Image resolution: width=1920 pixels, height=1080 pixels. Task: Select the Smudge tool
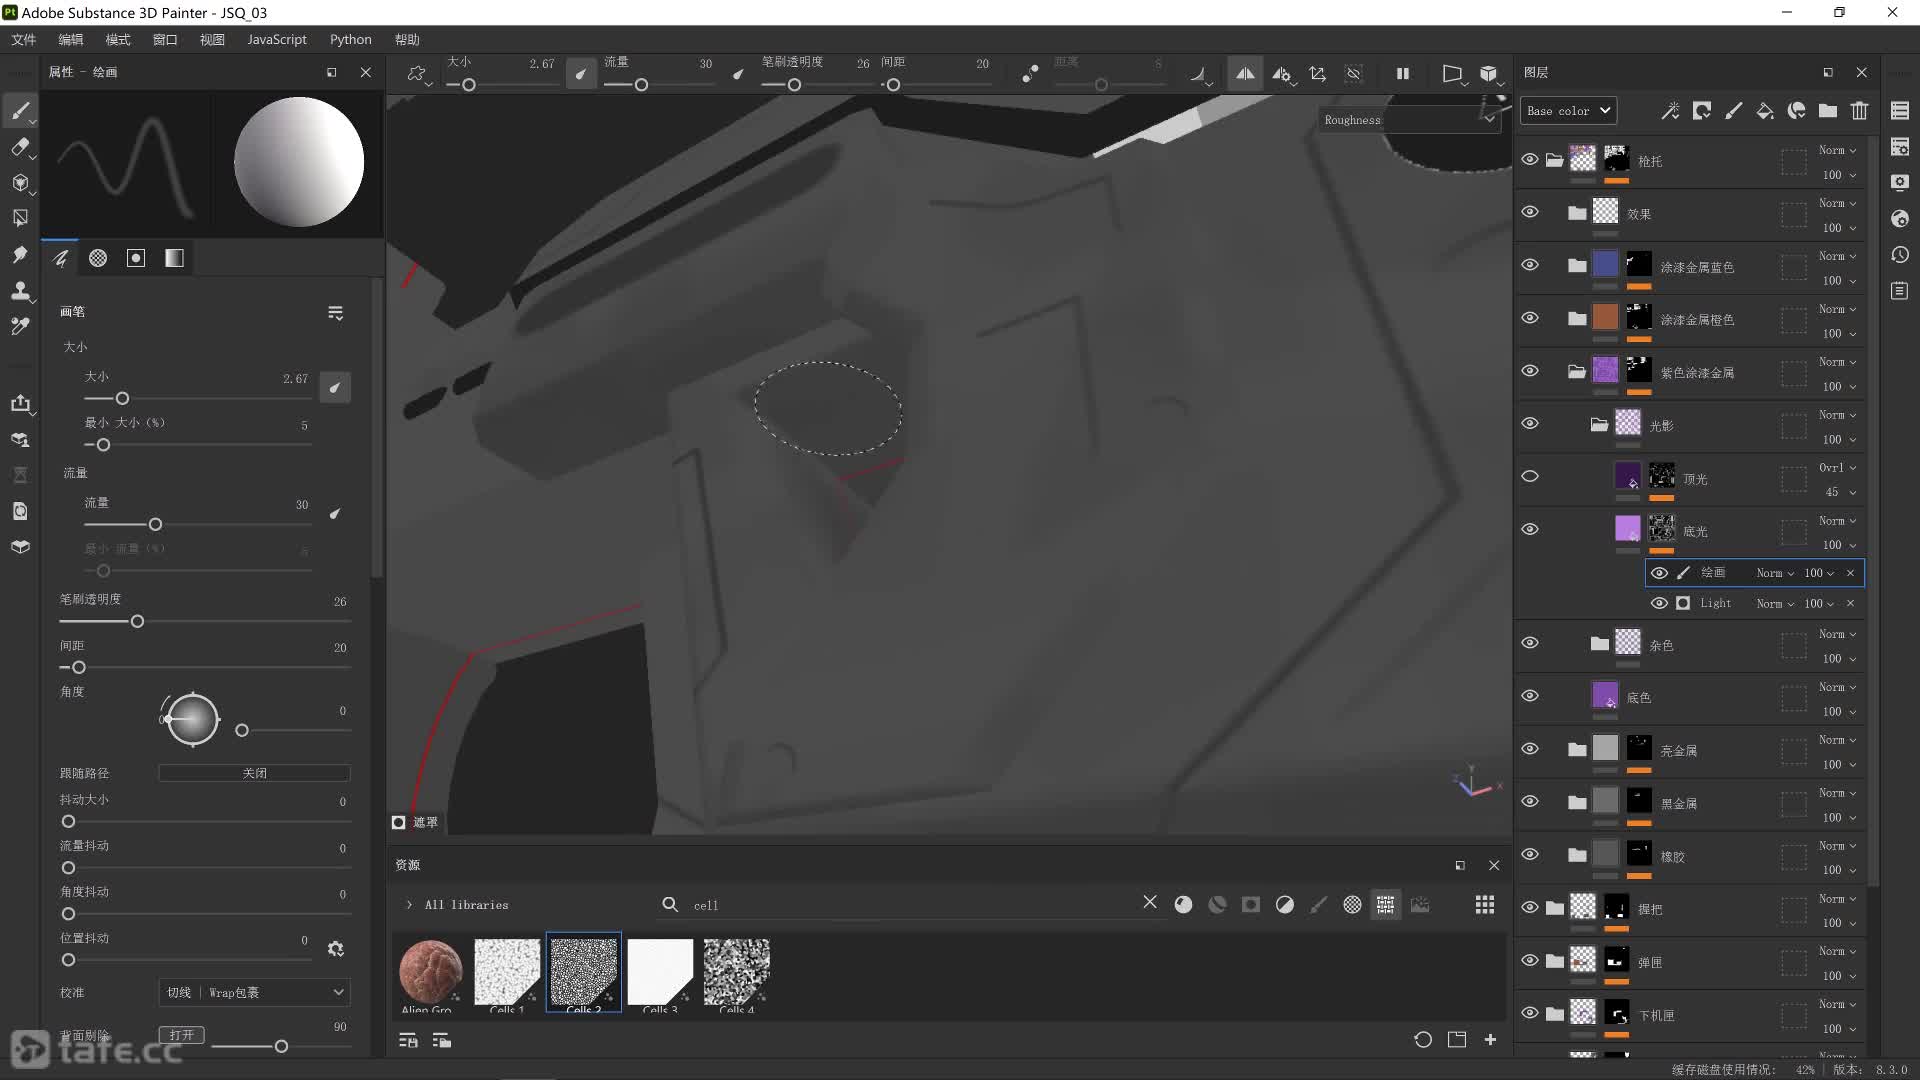(20, 254)
